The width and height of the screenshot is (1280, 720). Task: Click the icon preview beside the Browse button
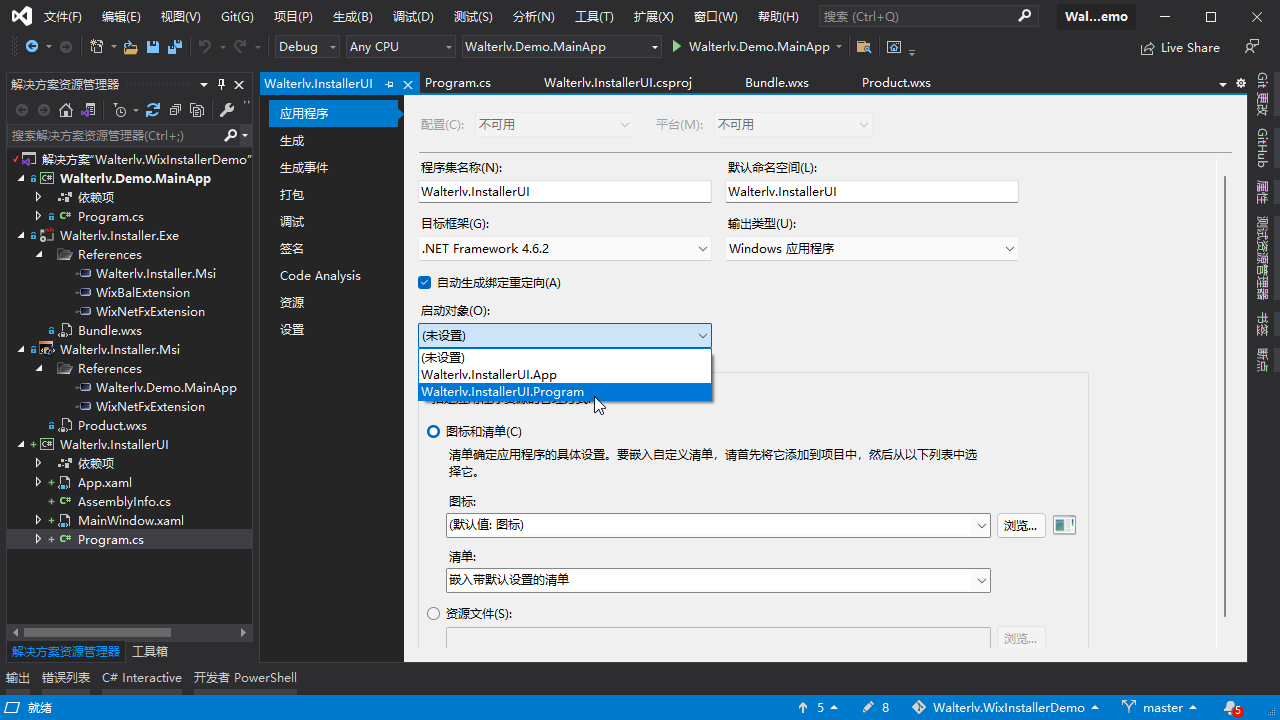1064,525
